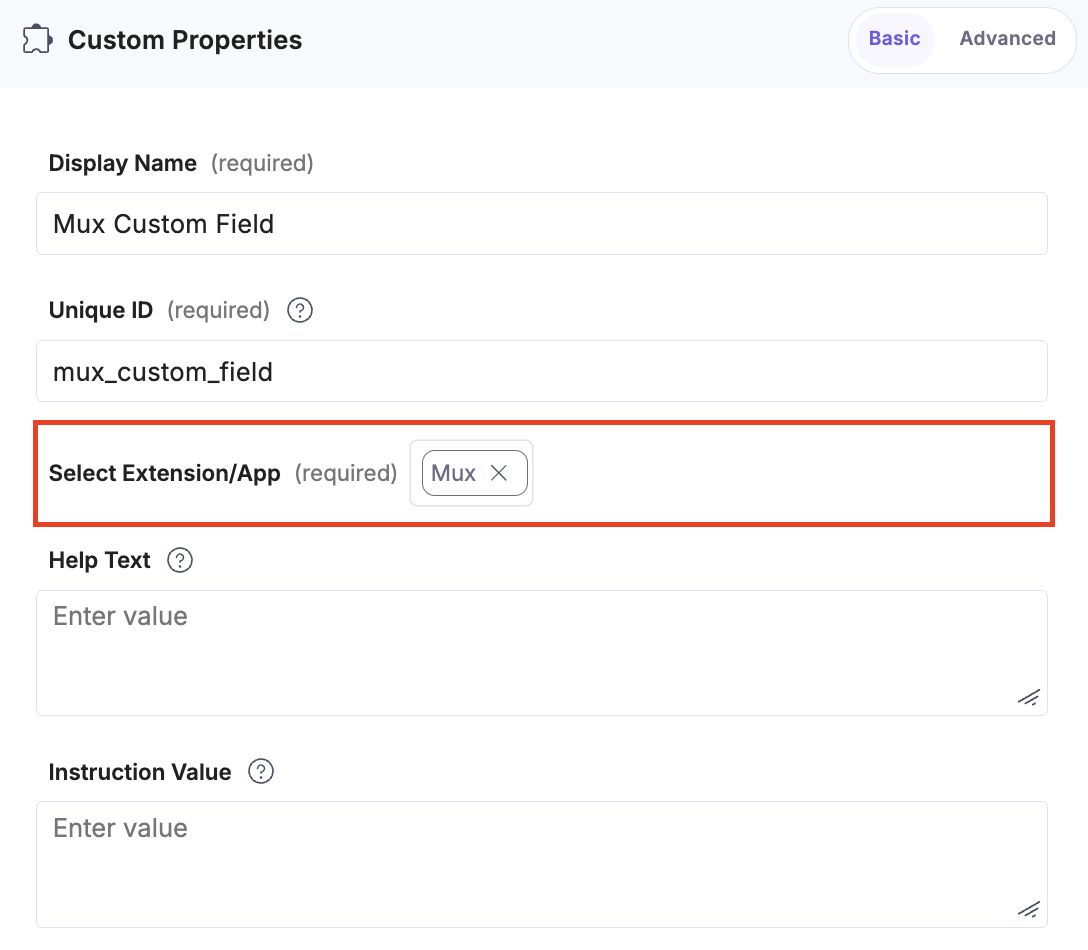The image size is (1088, 950).
Task: Open the Select Extension/App picker
Action: 471,472
